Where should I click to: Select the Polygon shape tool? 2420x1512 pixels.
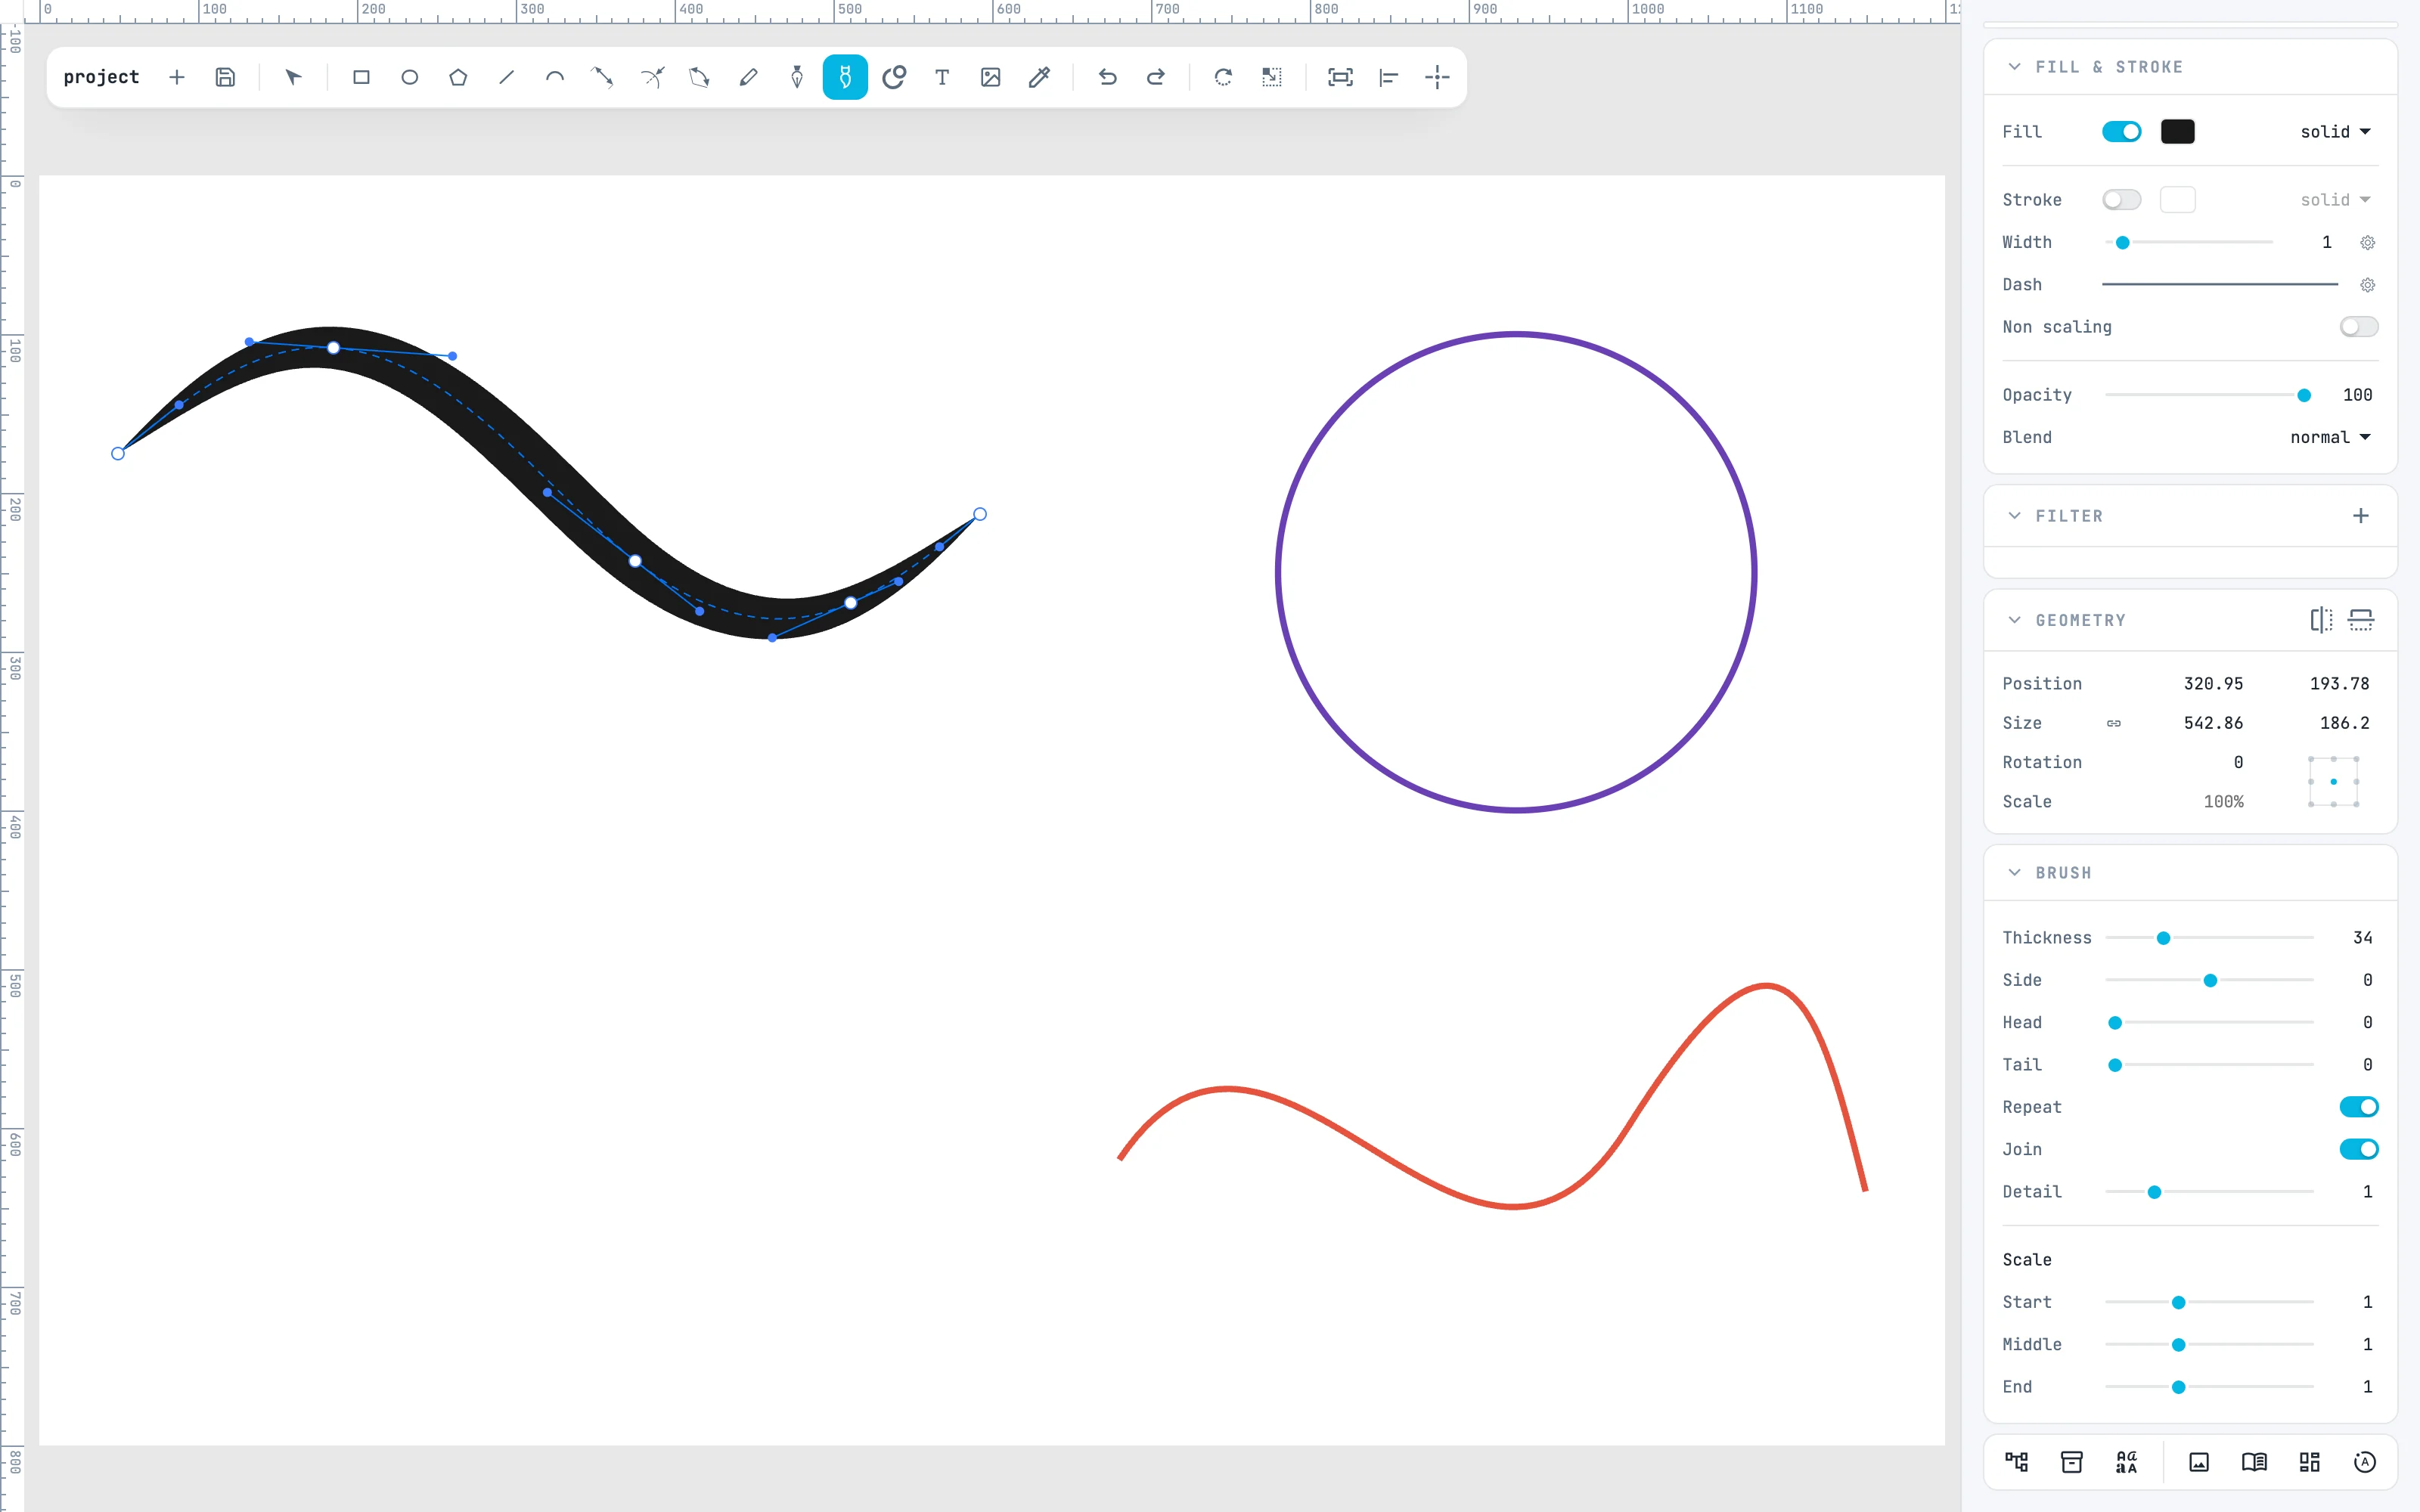click(458, 77)
